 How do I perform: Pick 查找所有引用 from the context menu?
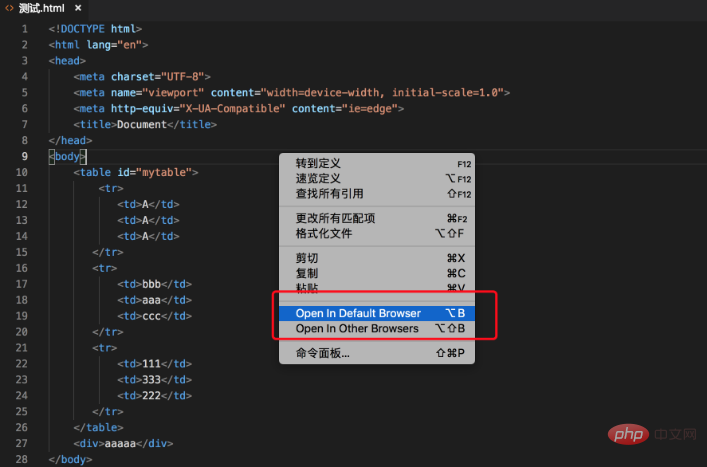point(329,193)
